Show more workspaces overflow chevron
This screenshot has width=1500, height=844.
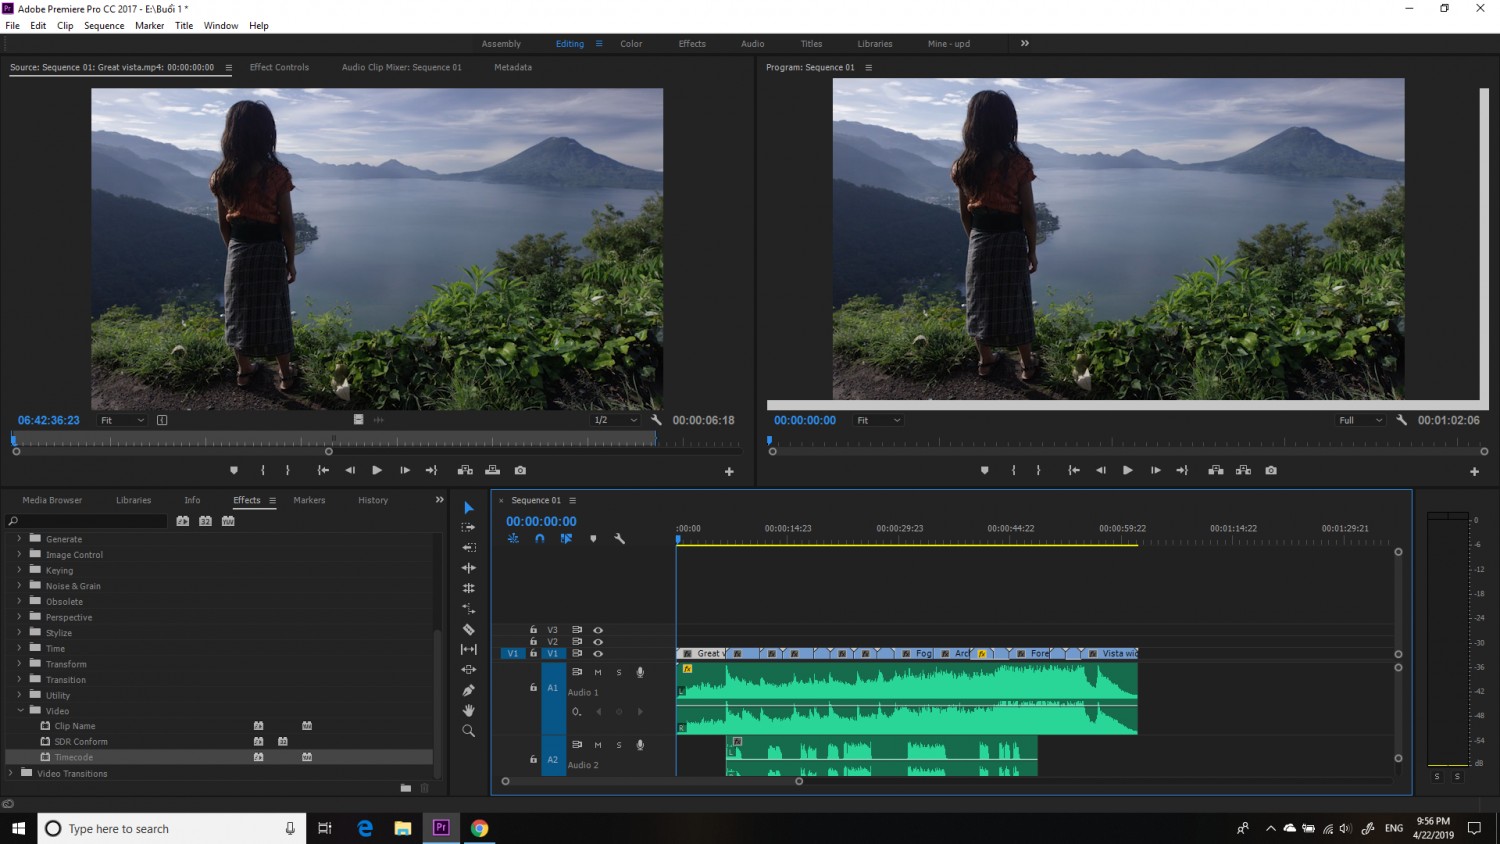1024,43
